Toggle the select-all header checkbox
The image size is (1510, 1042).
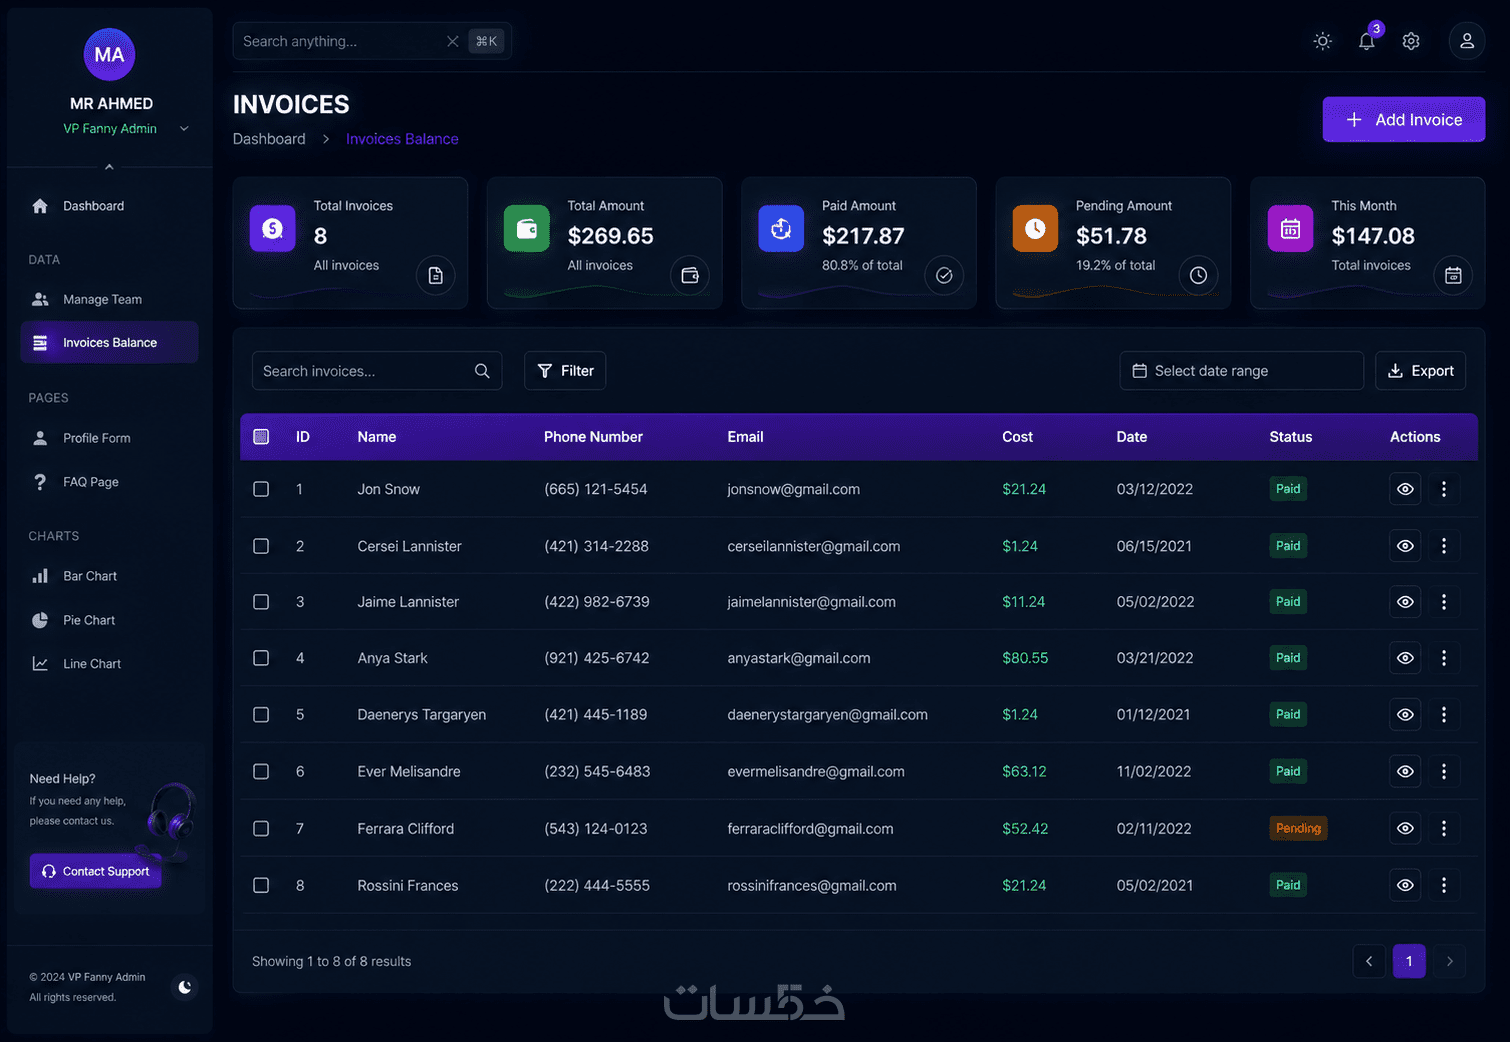[261, 437]
